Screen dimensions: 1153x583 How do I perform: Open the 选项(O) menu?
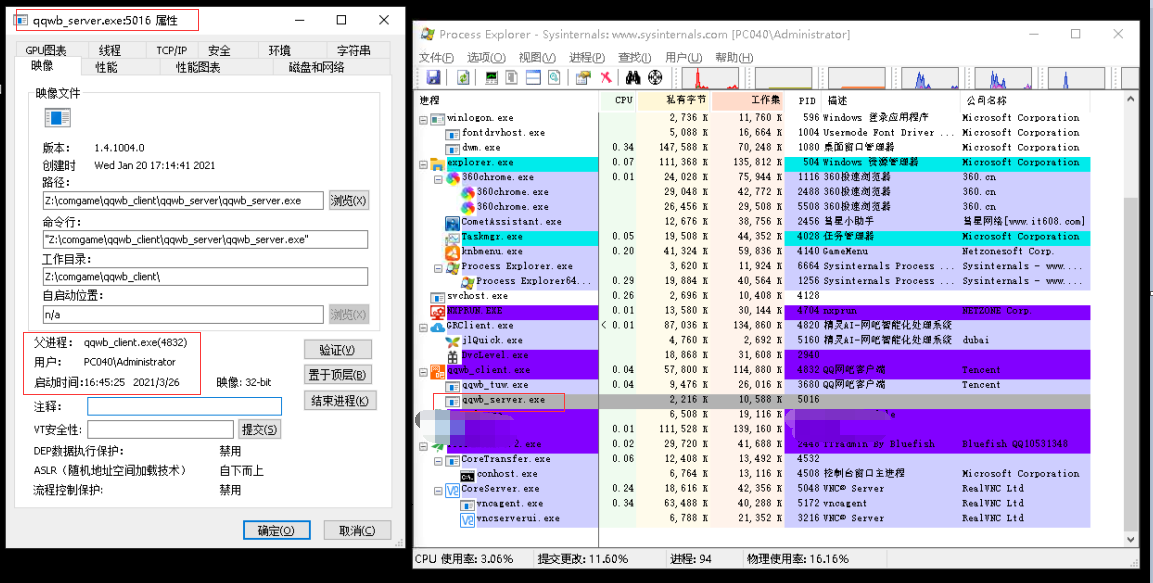pyautogui.click(x=486, y=57)
